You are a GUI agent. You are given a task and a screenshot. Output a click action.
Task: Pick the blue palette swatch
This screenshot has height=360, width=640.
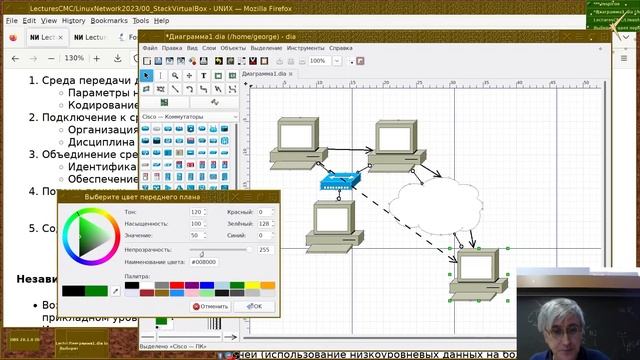point(207,285)
